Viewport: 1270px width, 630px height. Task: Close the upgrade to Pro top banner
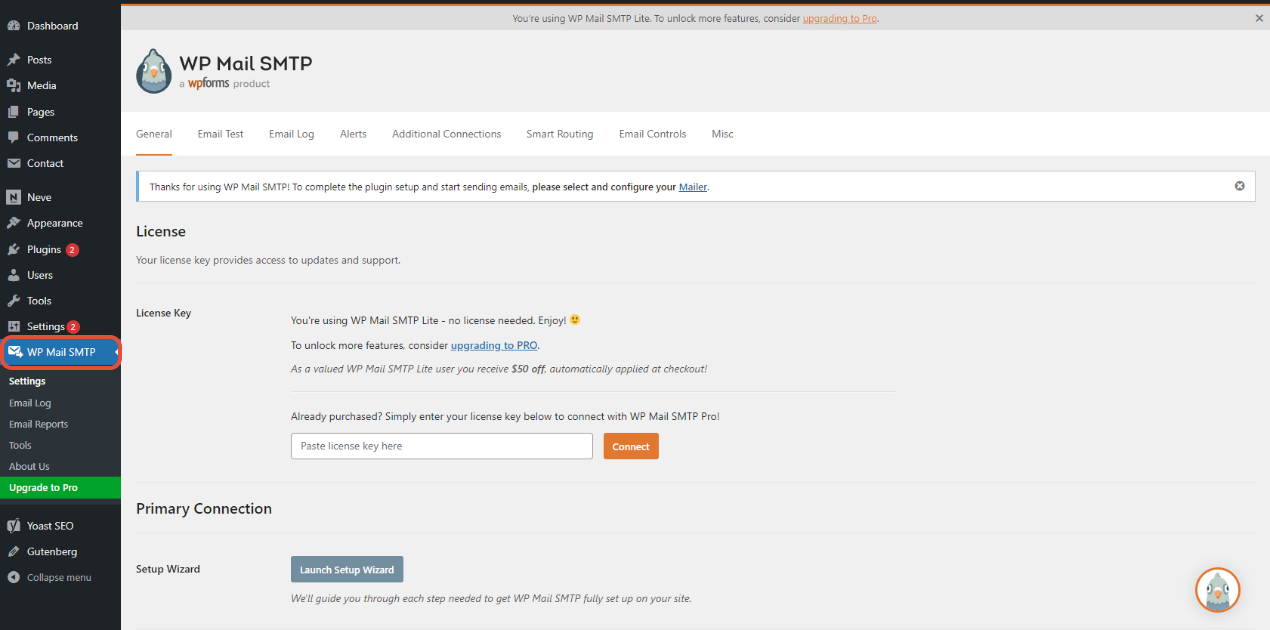point(1259,18)
